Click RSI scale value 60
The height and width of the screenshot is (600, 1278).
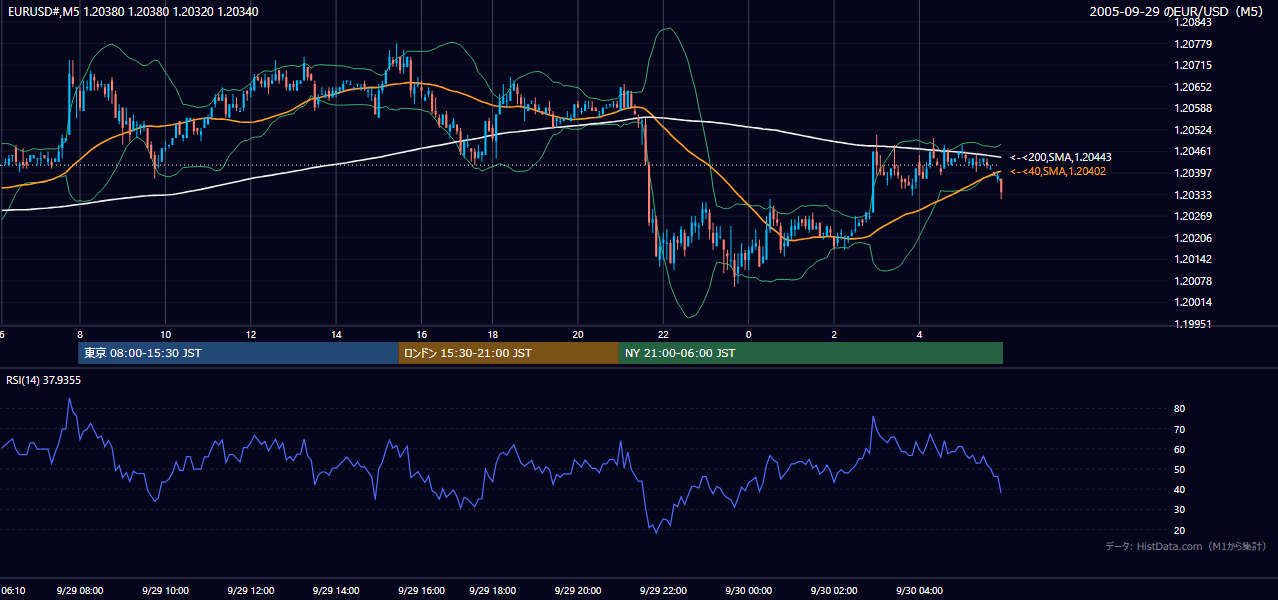pos(1180,449)
